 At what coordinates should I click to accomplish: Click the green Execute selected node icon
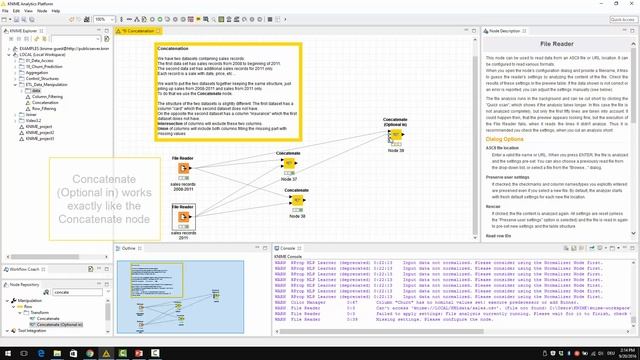(x=160, y=19)
